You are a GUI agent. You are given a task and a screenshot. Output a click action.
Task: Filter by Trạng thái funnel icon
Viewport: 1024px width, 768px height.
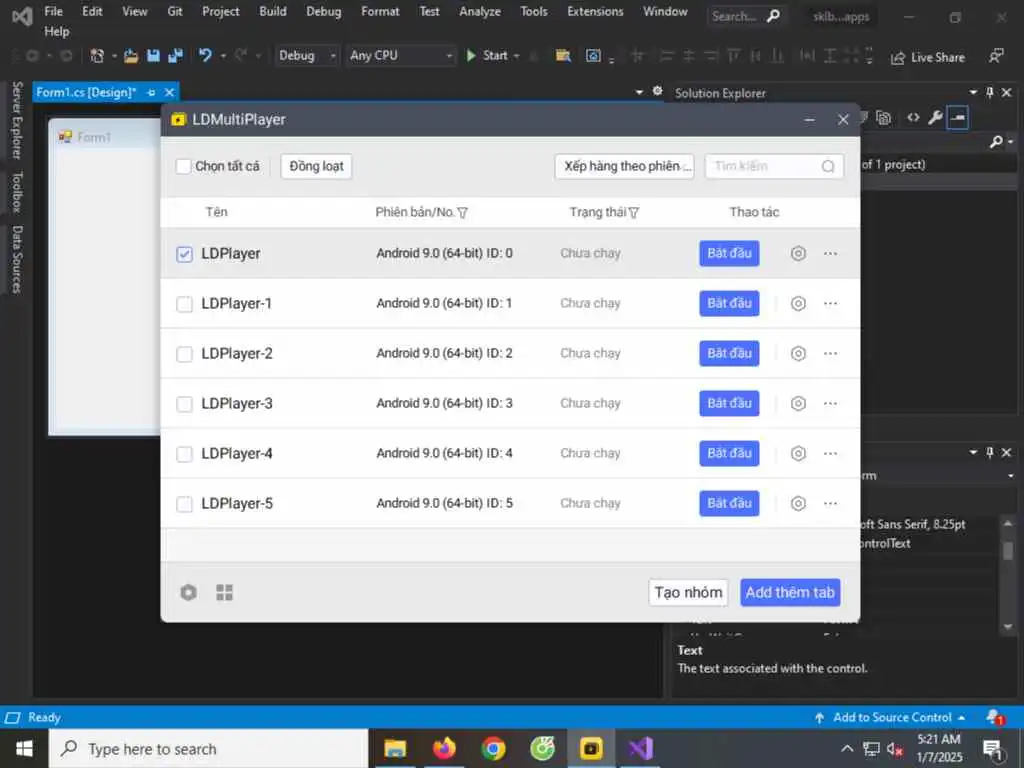coord(633,212)
